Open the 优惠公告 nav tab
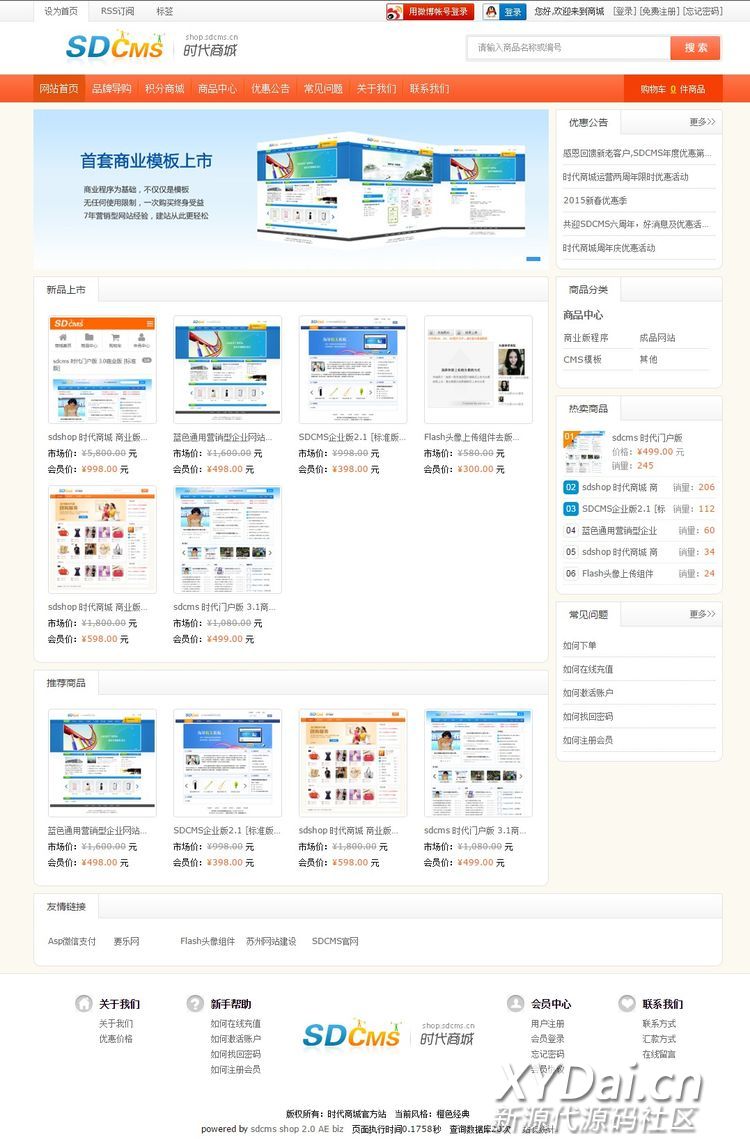The image size is (750, 1139). [x=270, y=89]
